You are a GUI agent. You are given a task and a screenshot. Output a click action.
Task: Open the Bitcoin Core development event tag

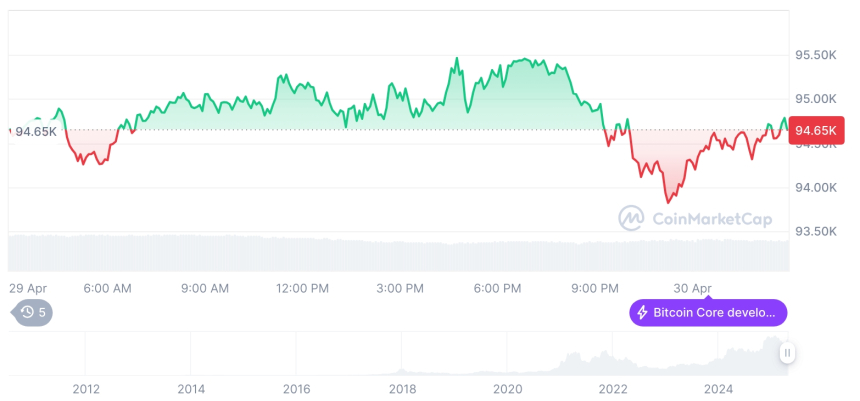point(708,313)
